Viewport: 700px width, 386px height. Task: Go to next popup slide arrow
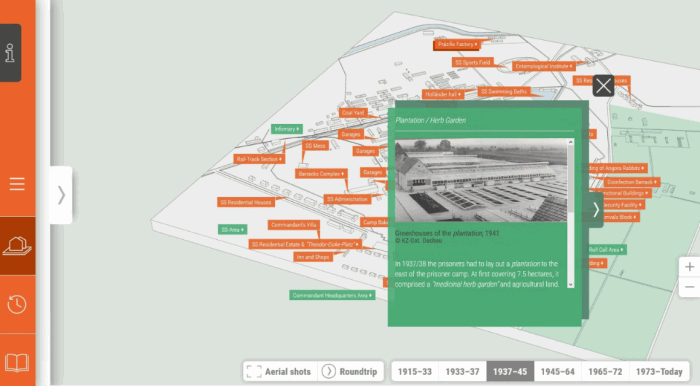596,209
